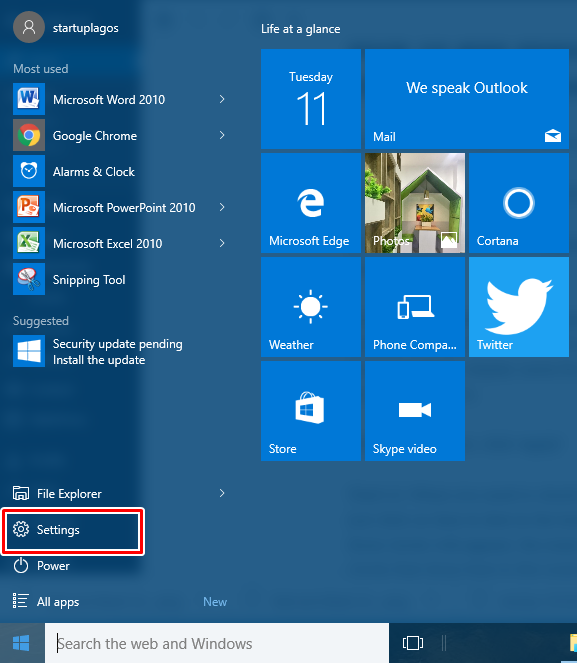Open File Explorer folder icon

pos(21,493)
